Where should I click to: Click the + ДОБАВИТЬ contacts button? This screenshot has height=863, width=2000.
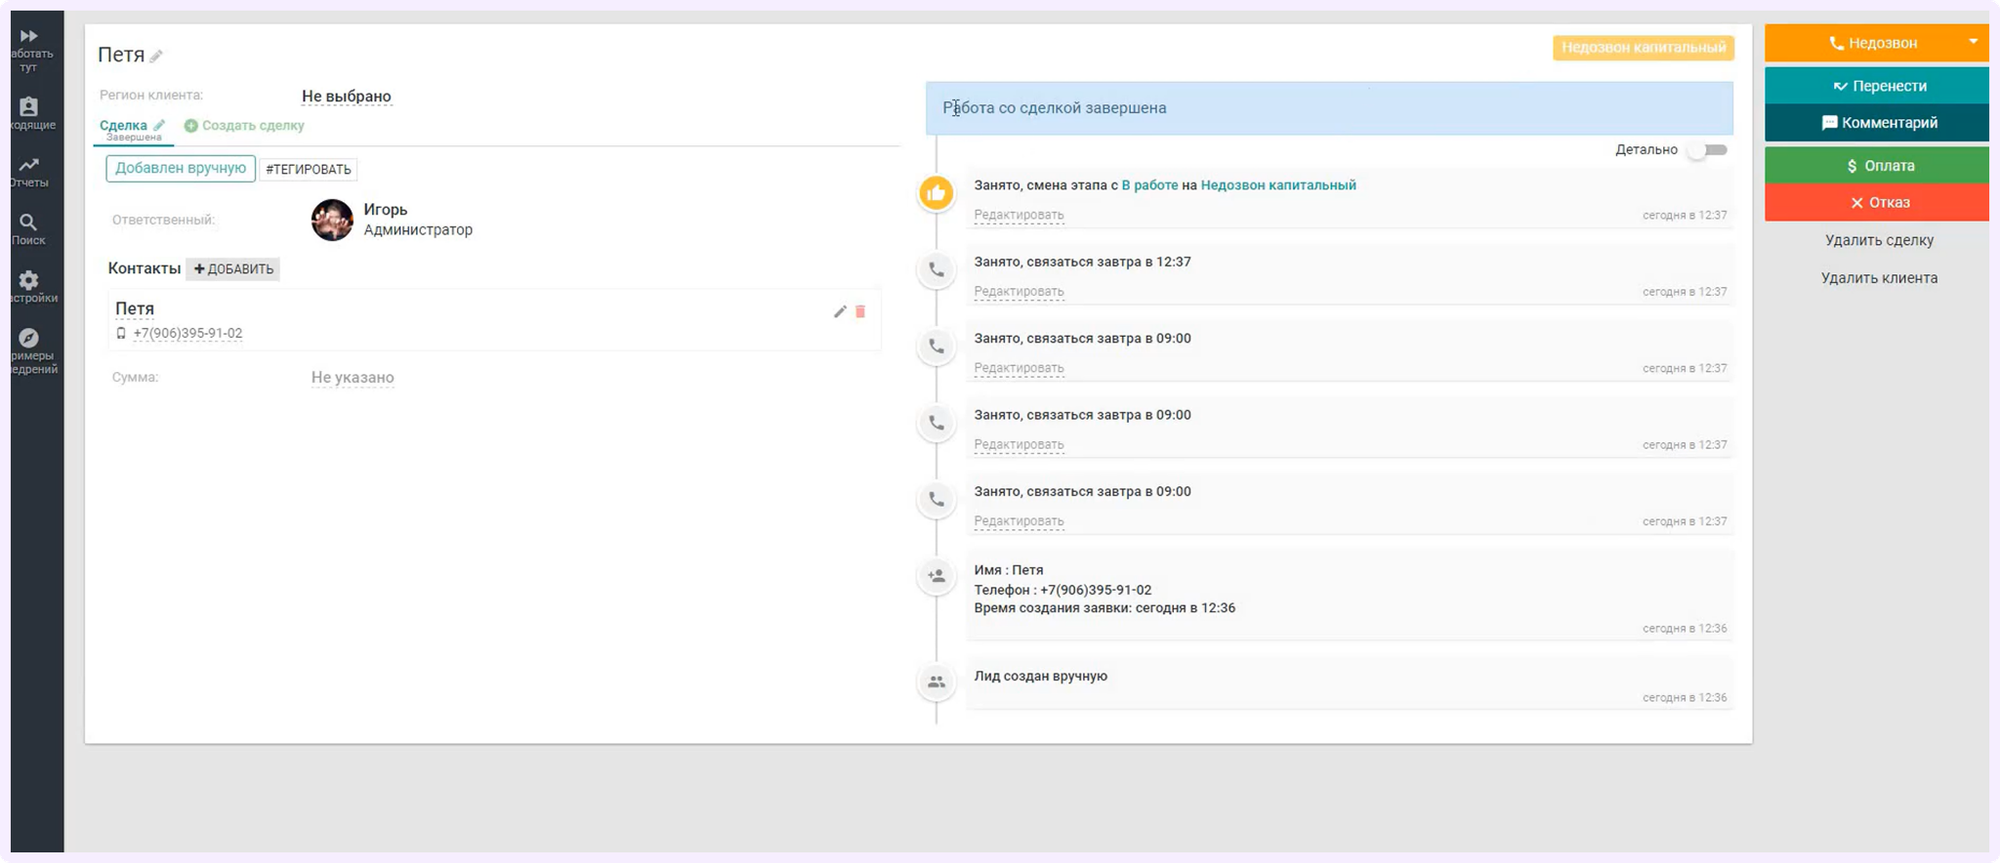coord(233,269)
